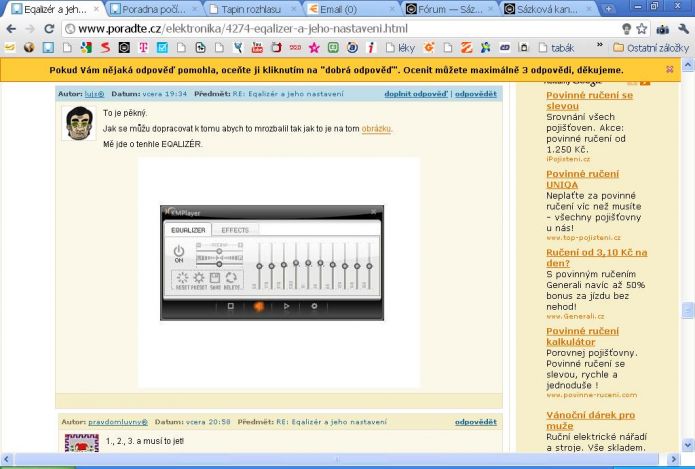Open the blue checkmark bookmark icon
Image resolution: width=695 pixels, height=469 pixels.
click(162, 48)
